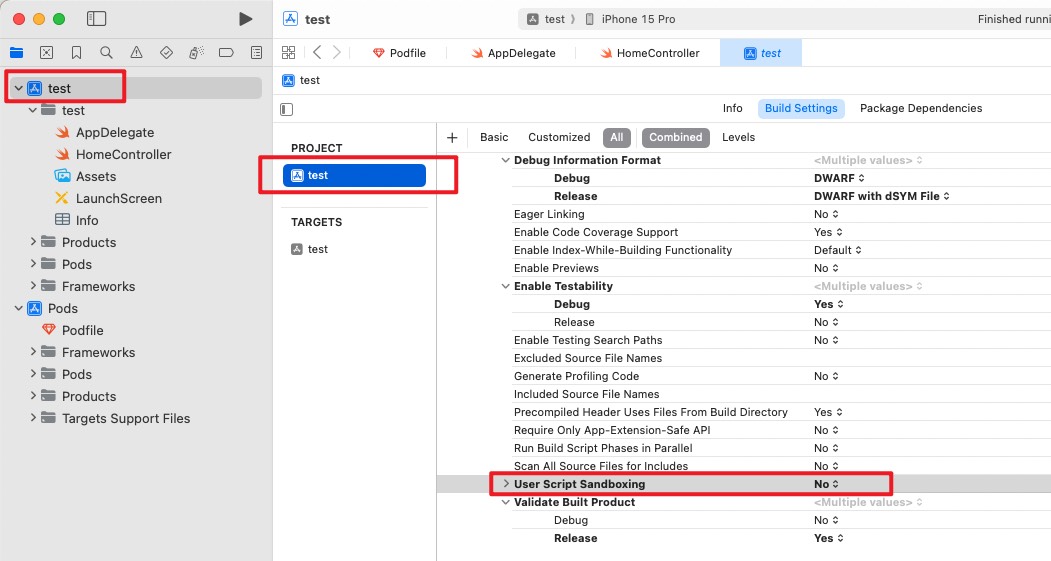Screen dimensions: 1051x561
Task: Change Debug format DWARF value
Action: click(x=839, y=178)
